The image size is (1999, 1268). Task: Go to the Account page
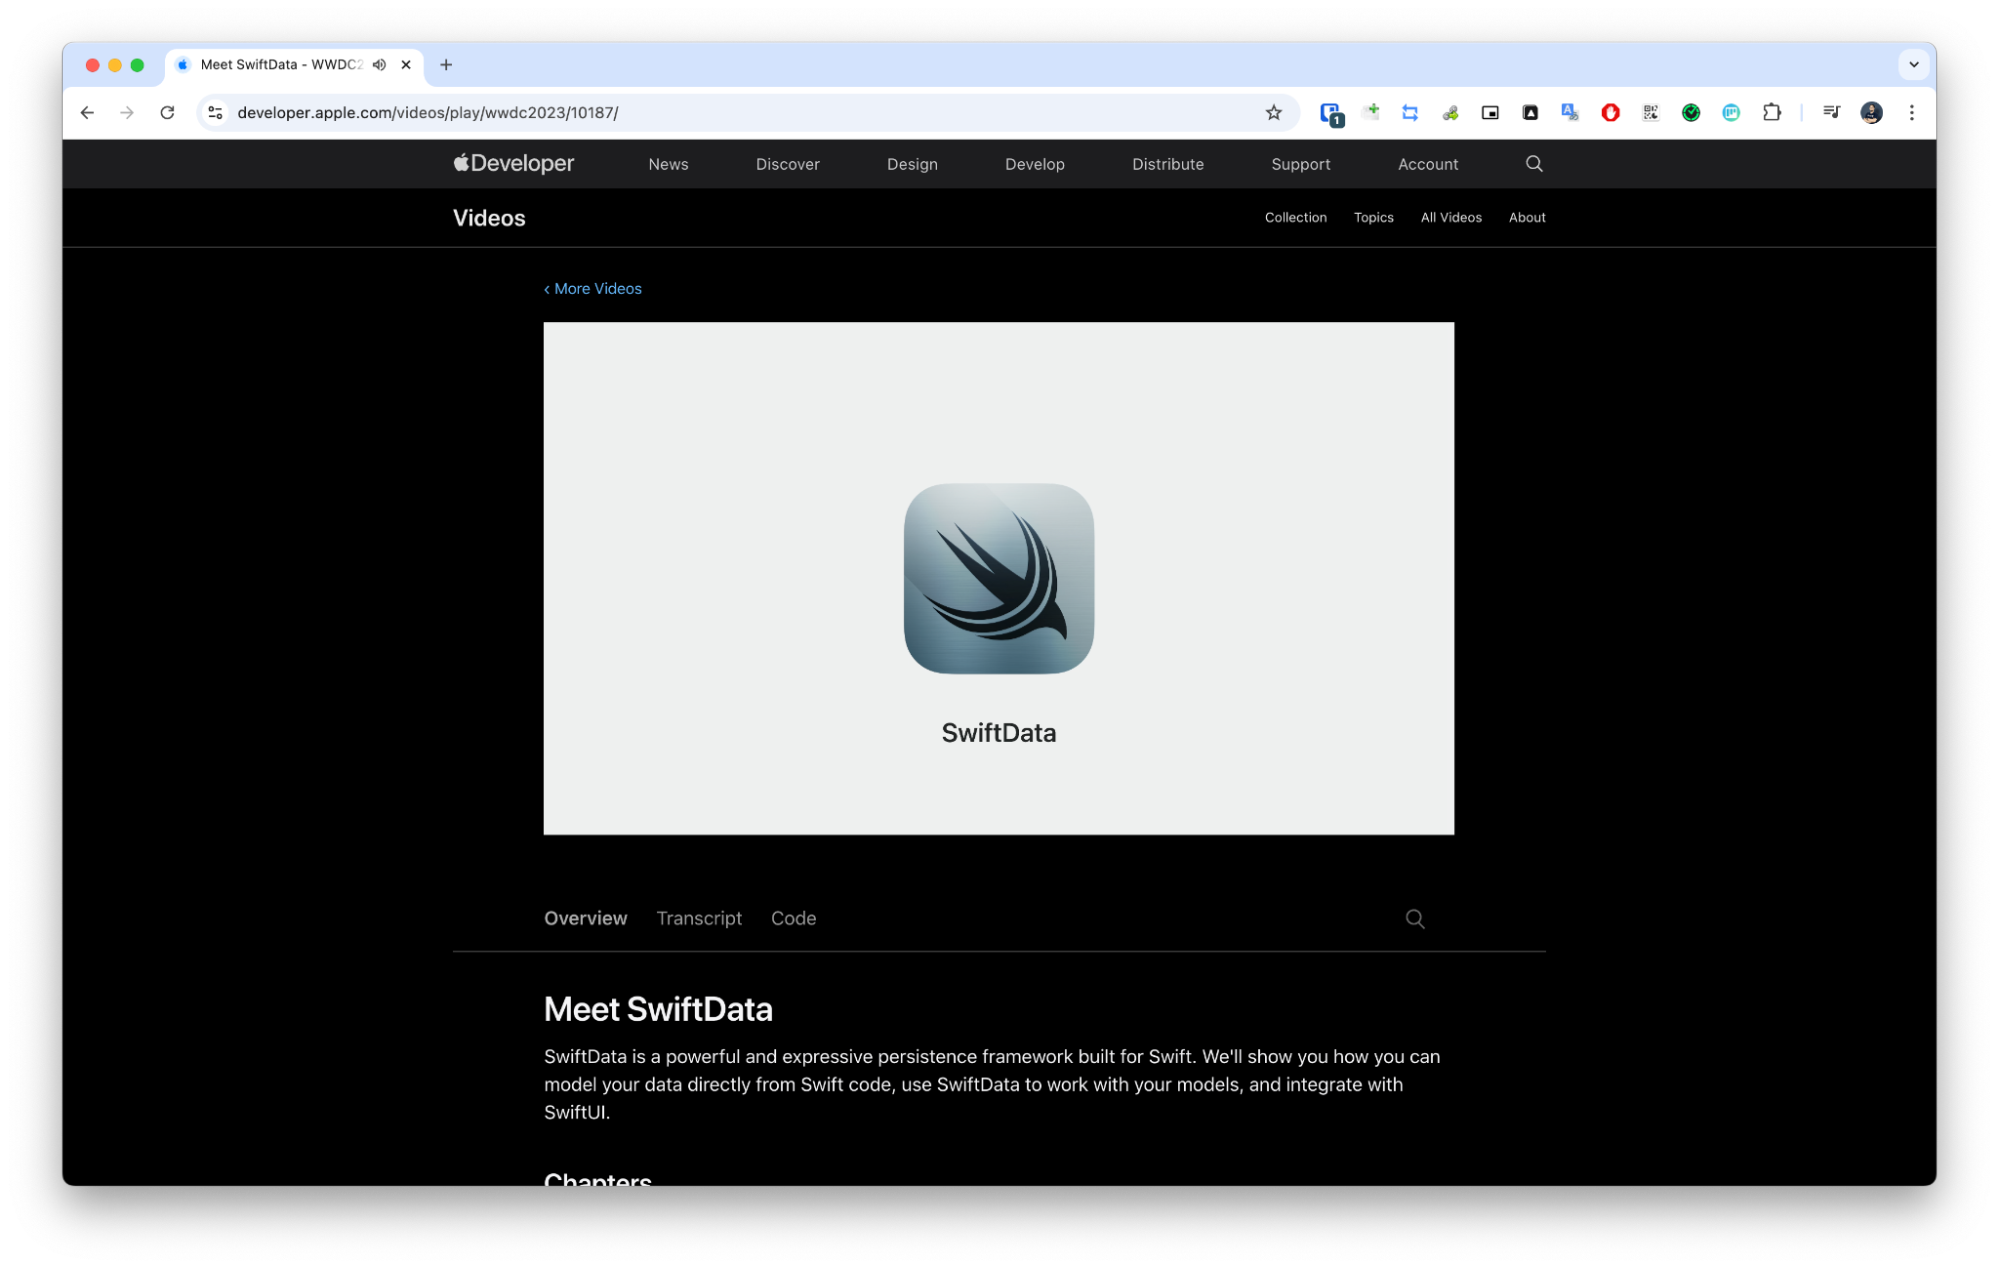pos(1428,165)
